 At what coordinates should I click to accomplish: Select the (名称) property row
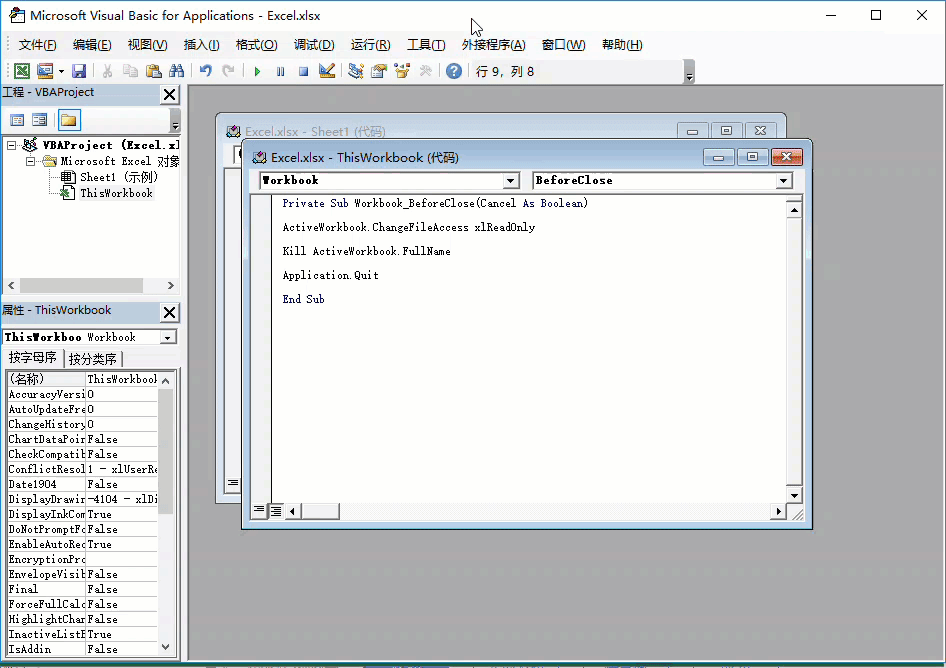click(x=82, y=379)
